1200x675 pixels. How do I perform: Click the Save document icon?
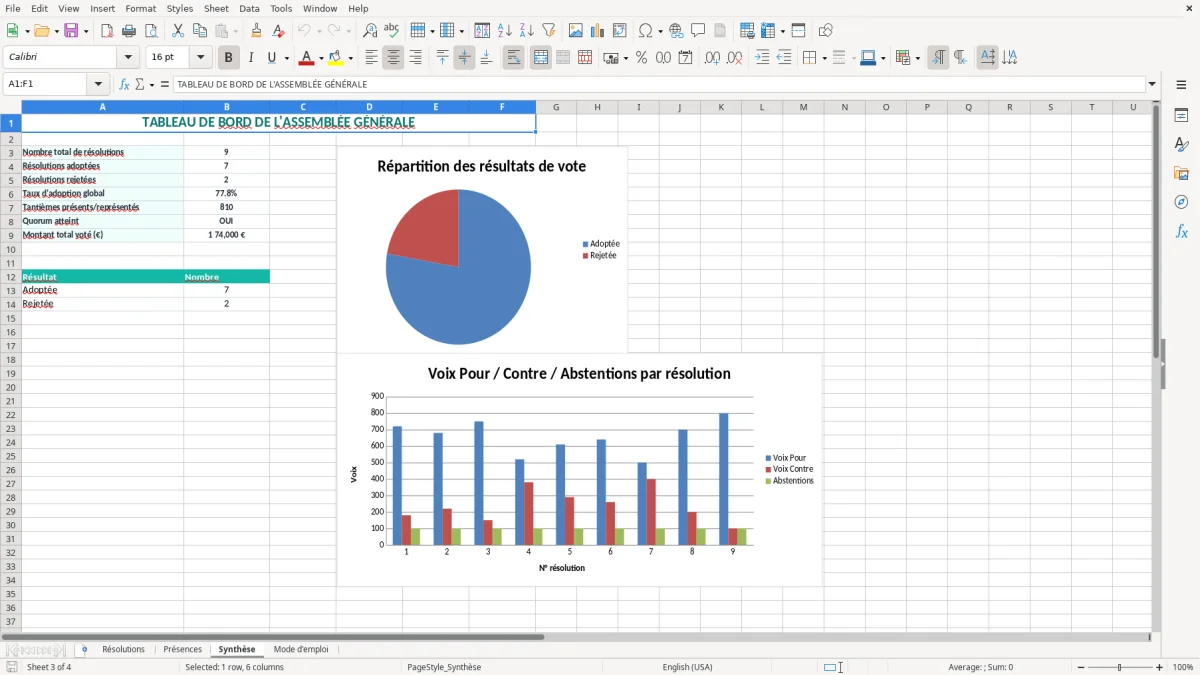click(71, 31)
